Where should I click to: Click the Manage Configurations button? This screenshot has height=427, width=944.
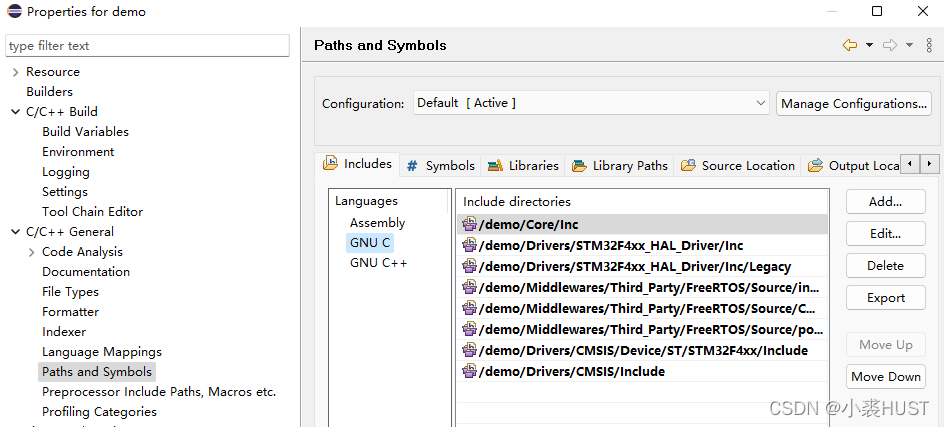point(854,104)
